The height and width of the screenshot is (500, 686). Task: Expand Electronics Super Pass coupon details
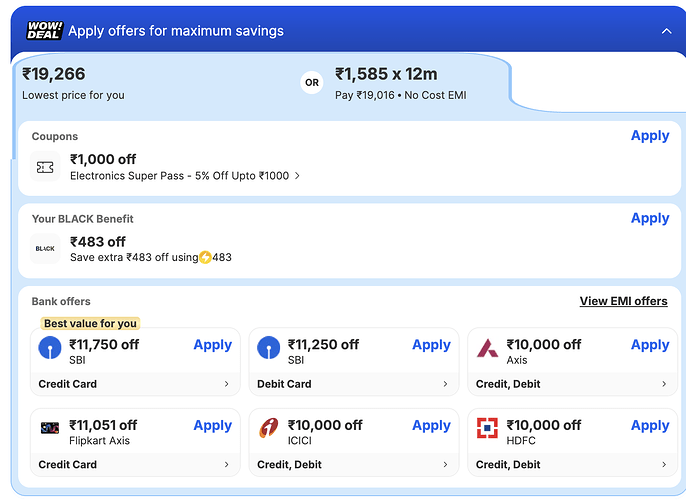pos(297,176)
